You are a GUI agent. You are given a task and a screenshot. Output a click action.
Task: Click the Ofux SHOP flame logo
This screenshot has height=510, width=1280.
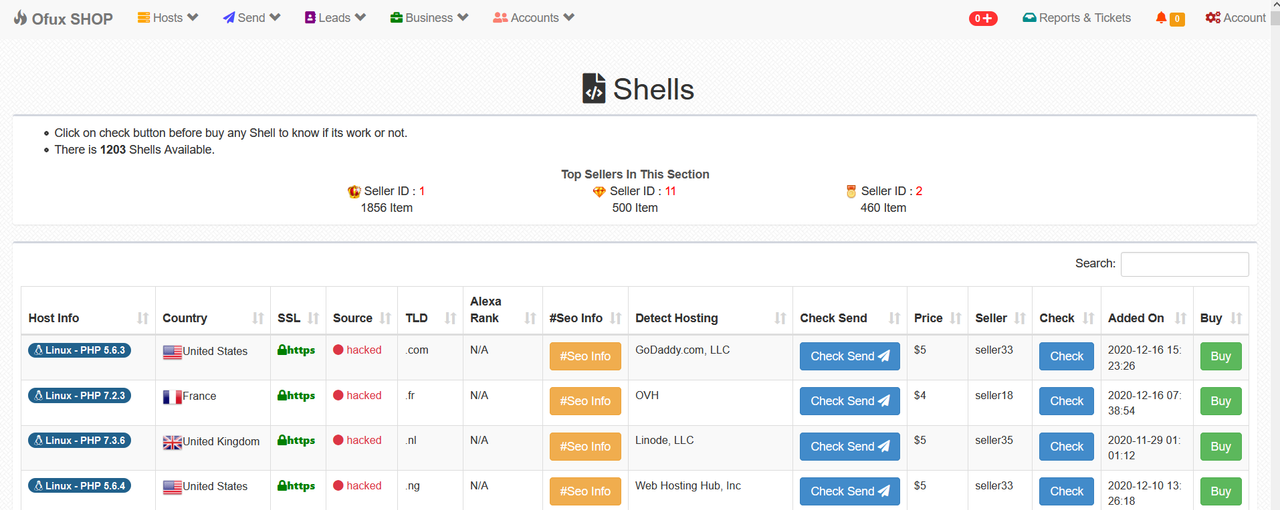point(21,18)
